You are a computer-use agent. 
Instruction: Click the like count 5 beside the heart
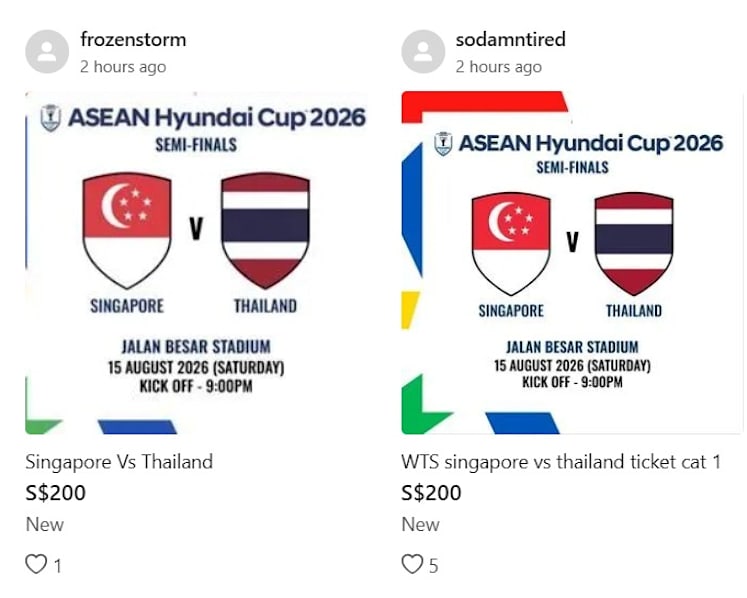(433, 566)
